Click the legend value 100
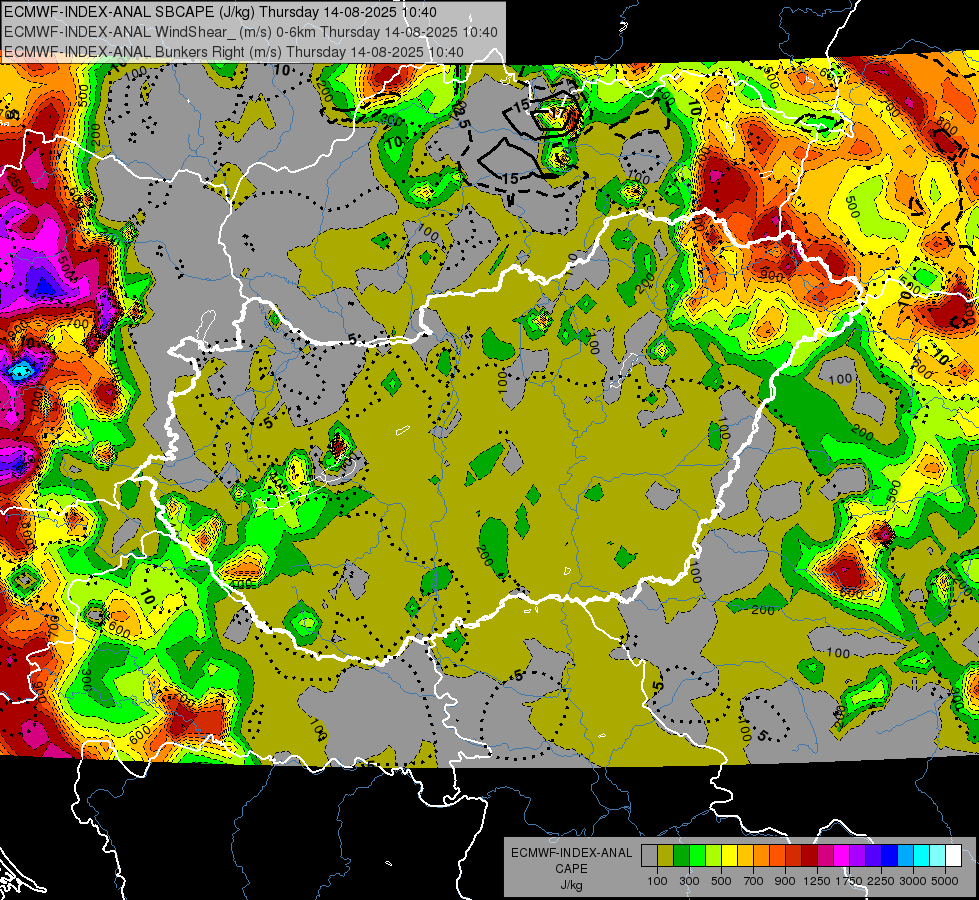 click(657, 881)
